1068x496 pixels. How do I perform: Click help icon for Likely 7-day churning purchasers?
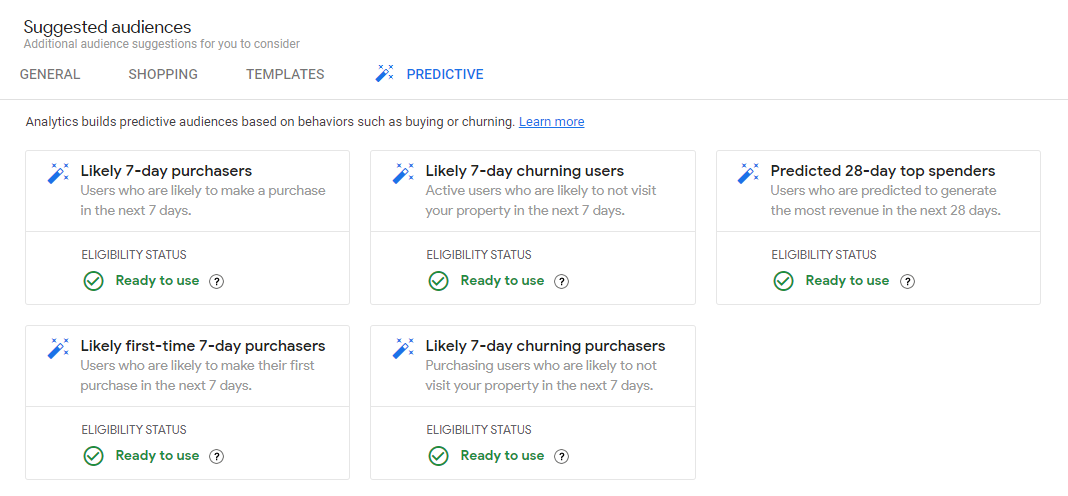[x=562, y=456]
